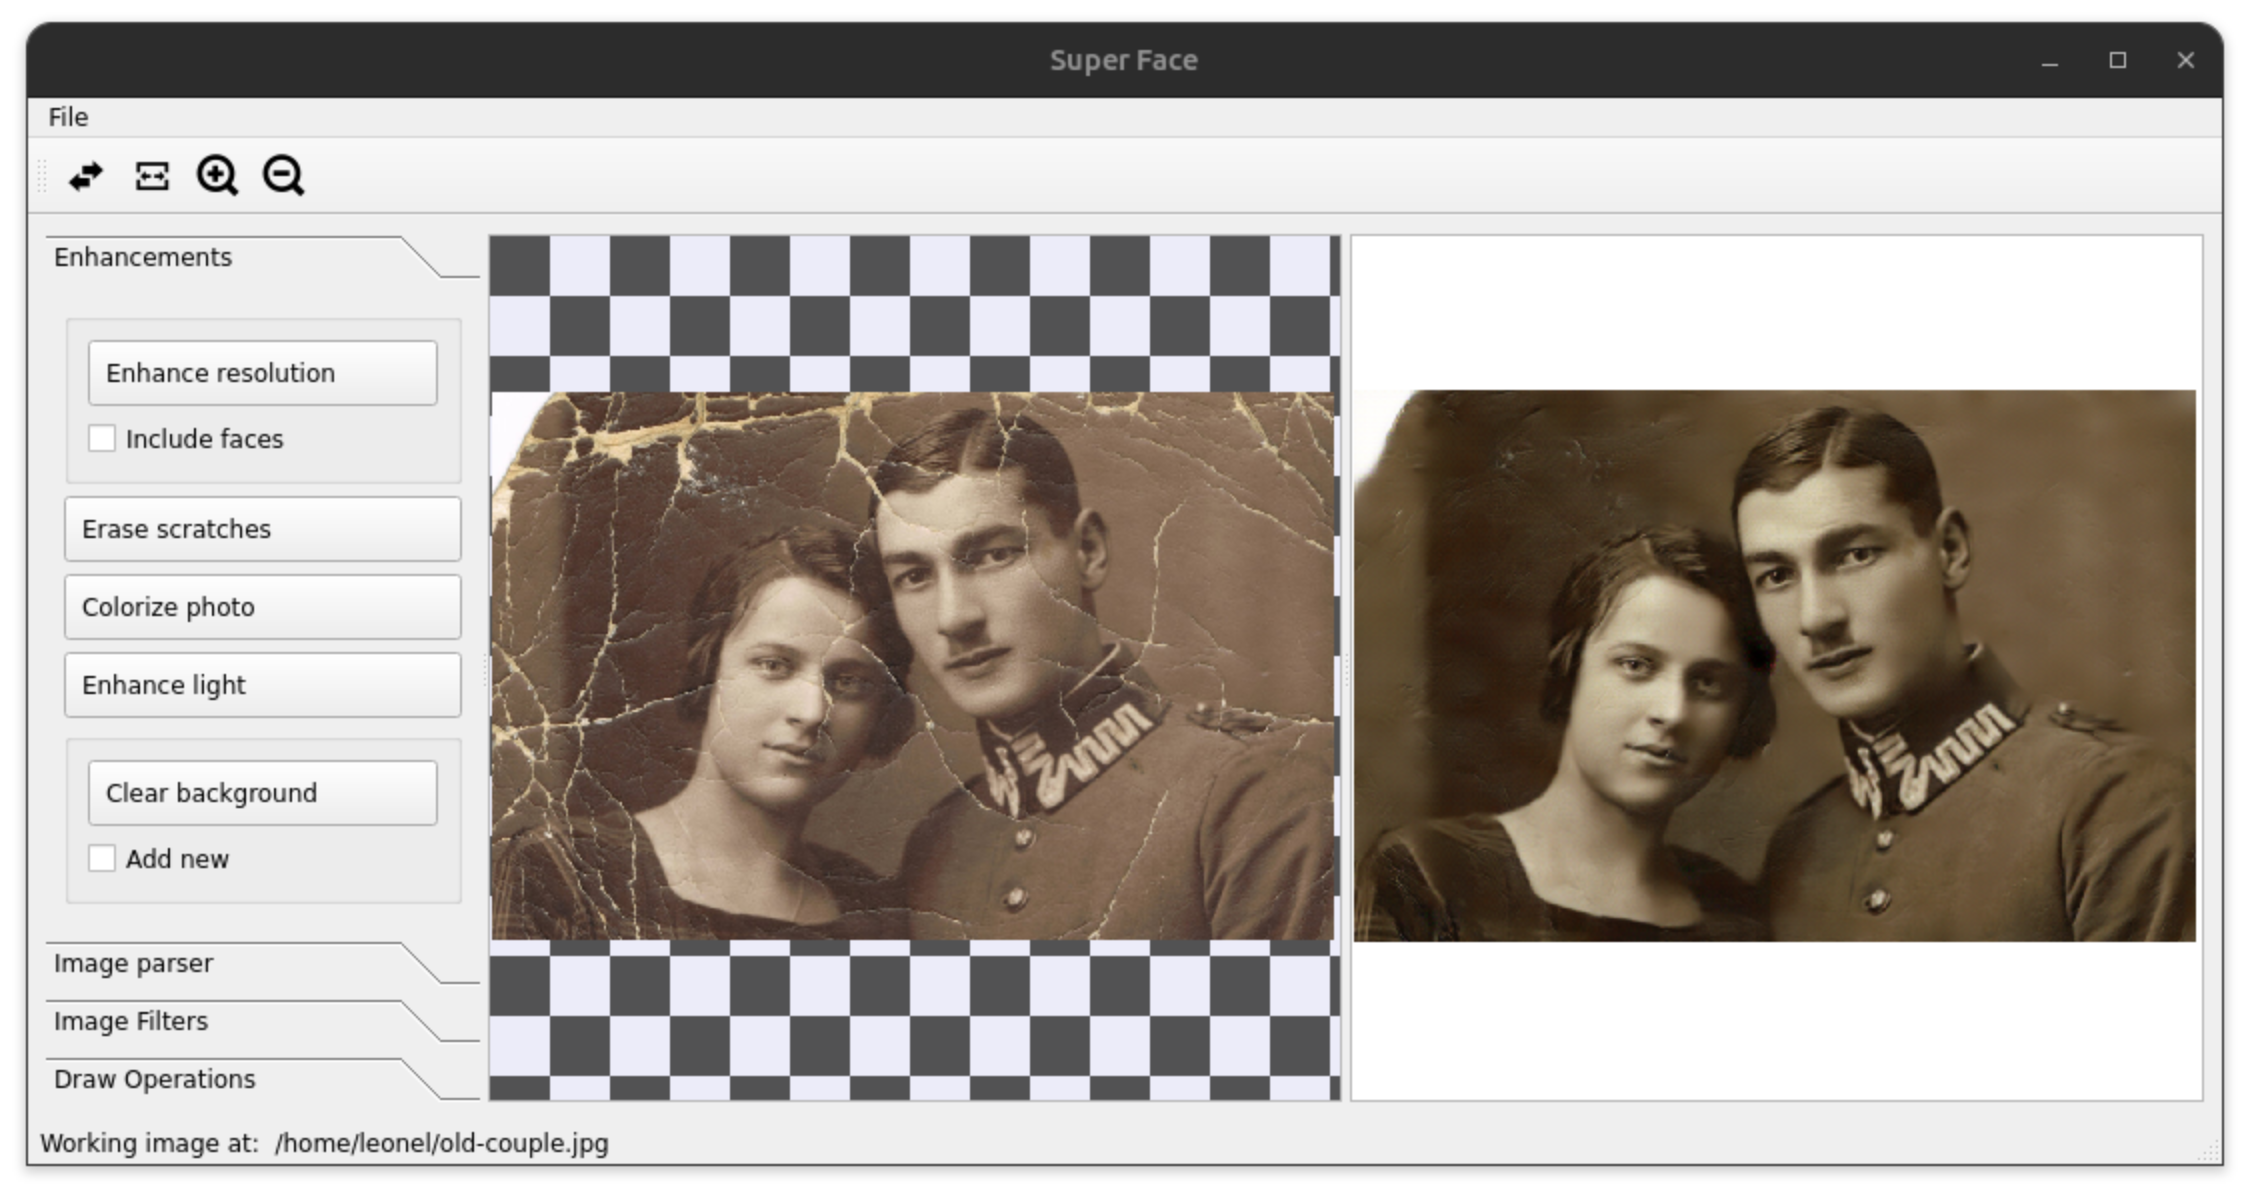The width and height of the screenshot is (2250, 1198).
Task: Minimize the Super Face window
Action: [x=2050, y=61]
